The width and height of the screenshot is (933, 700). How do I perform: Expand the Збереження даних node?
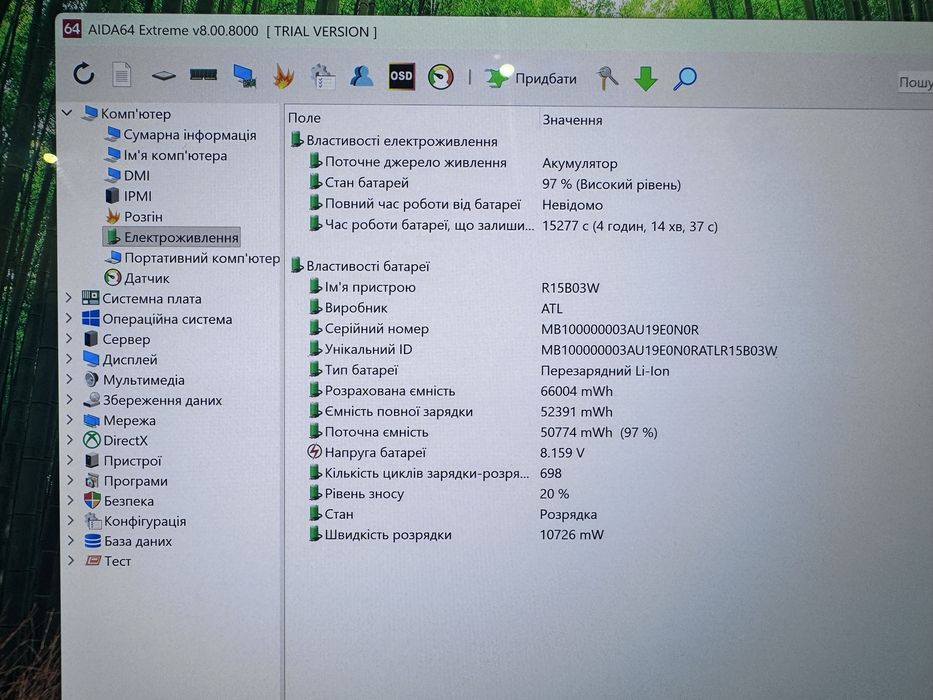70,399
